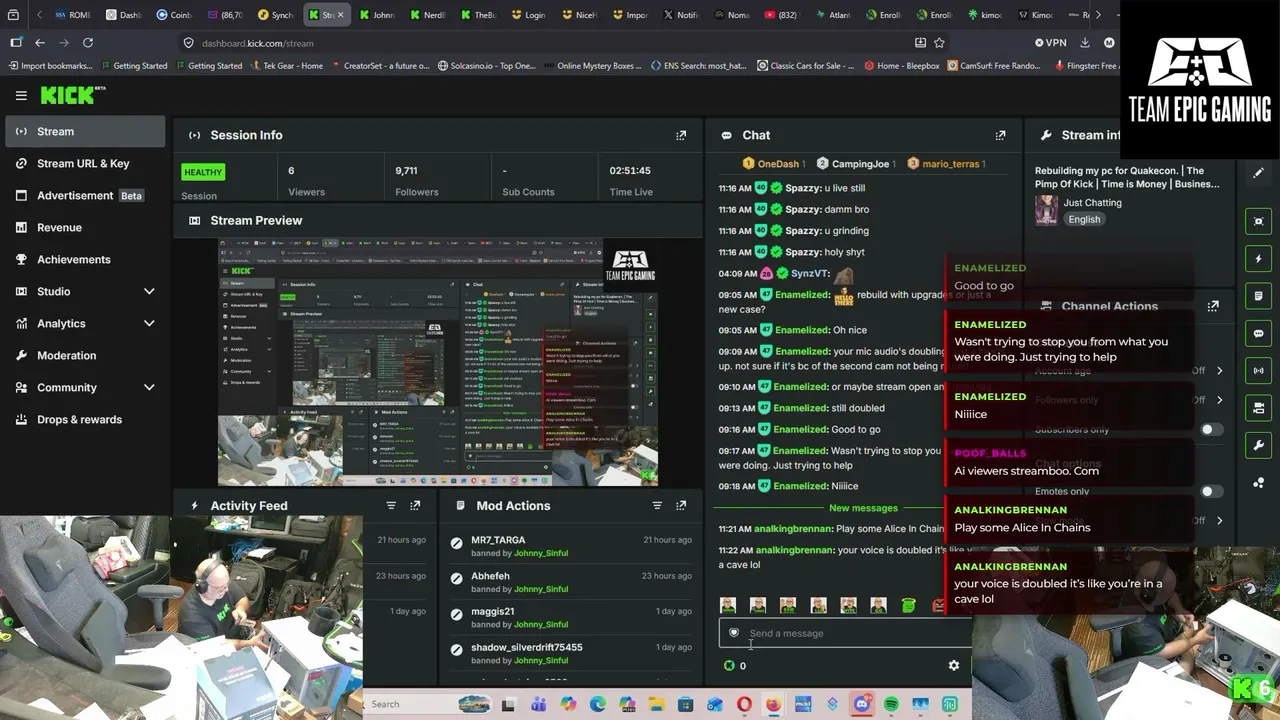Toggle Subscribers only chat switch
The height and width of the screenshot is (720, 1280).
[1210, 430]
